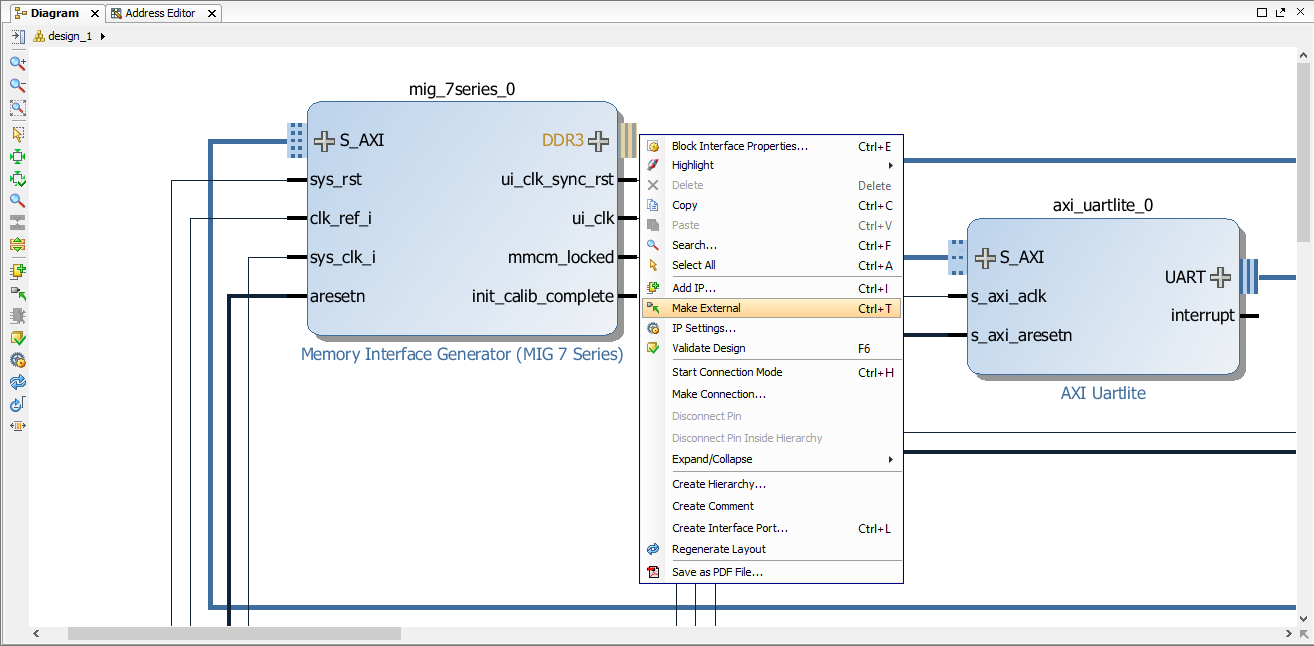Click the gear IP Settings toolbar icon

coord(17,360)
